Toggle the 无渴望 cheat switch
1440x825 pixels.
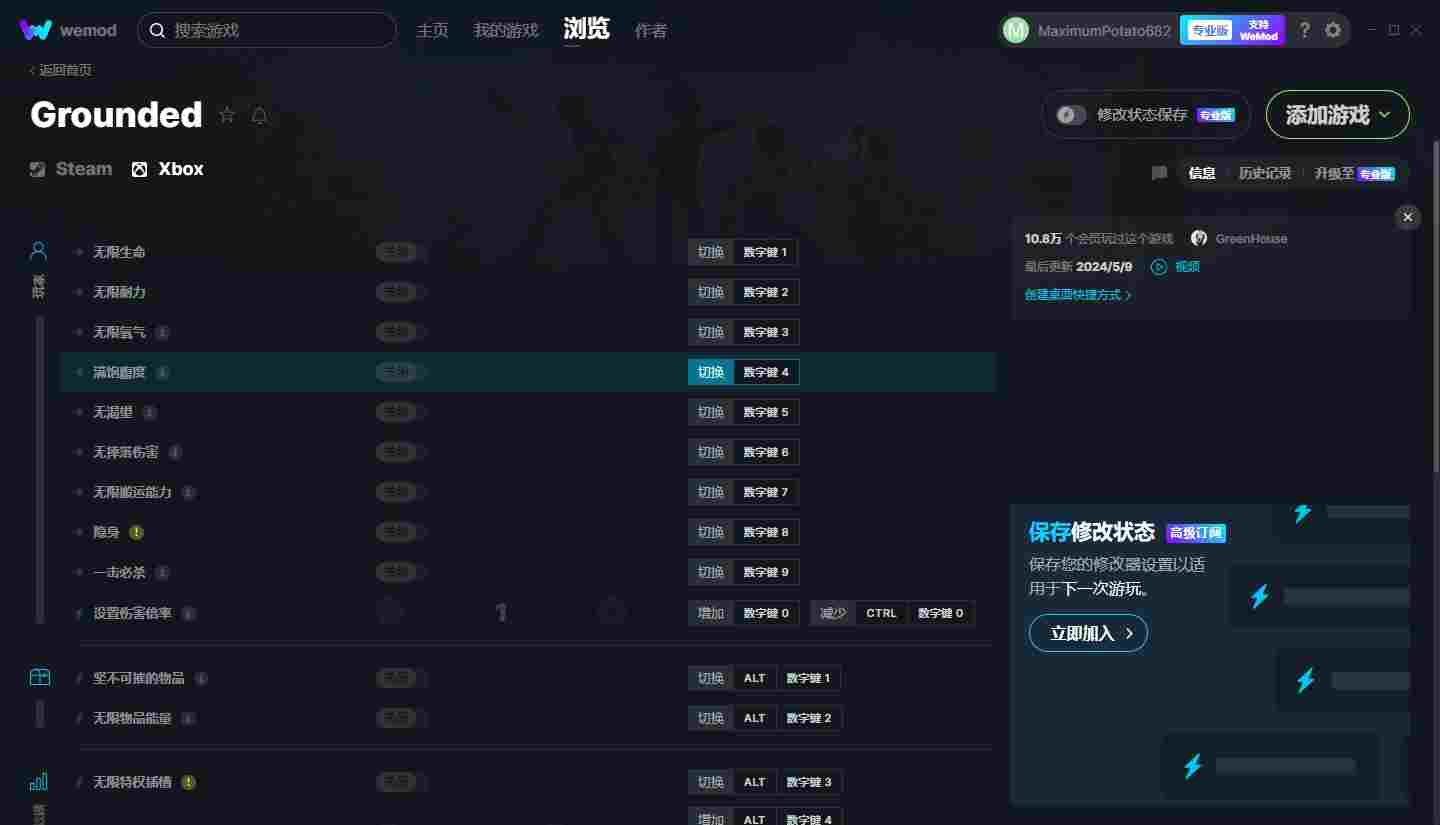pos(401,412)
